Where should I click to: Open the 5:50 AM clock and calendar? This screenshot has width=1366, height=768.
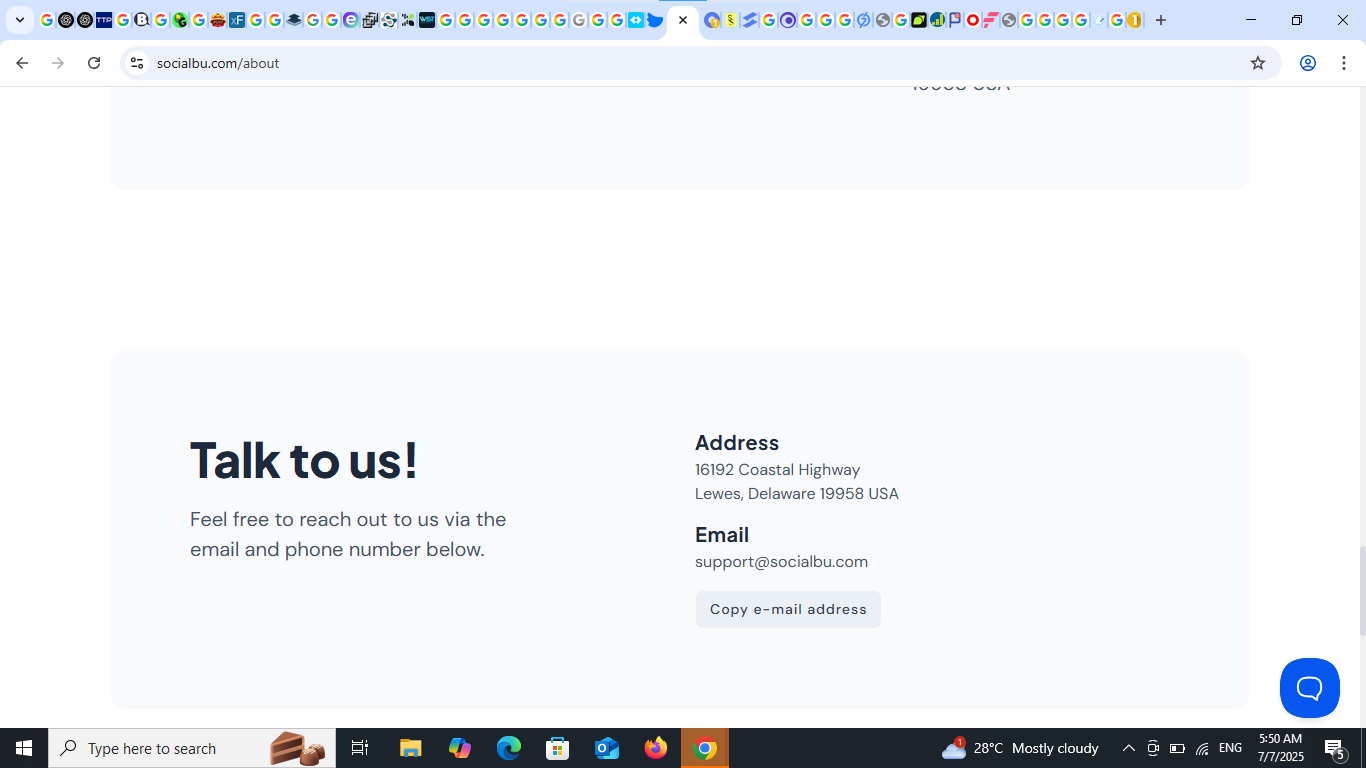pos(1280,748)
